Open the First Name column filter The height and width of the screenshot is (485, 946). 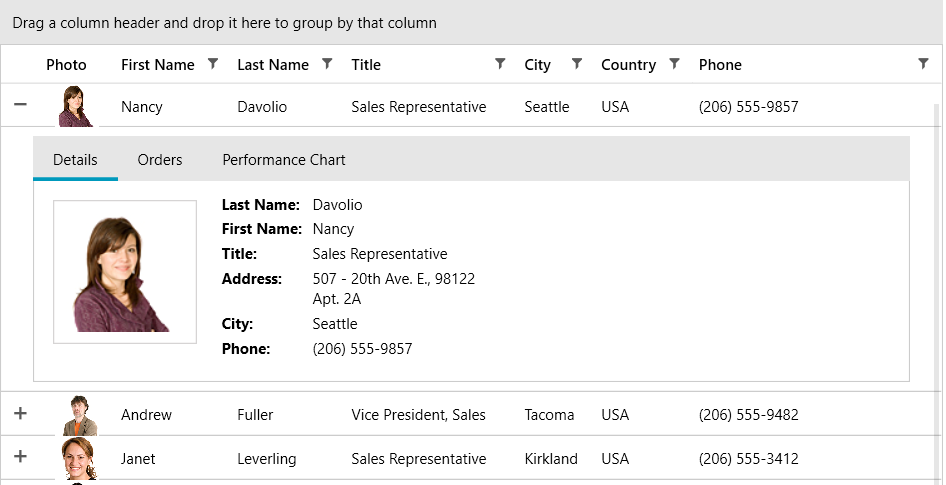pos(212,64)
